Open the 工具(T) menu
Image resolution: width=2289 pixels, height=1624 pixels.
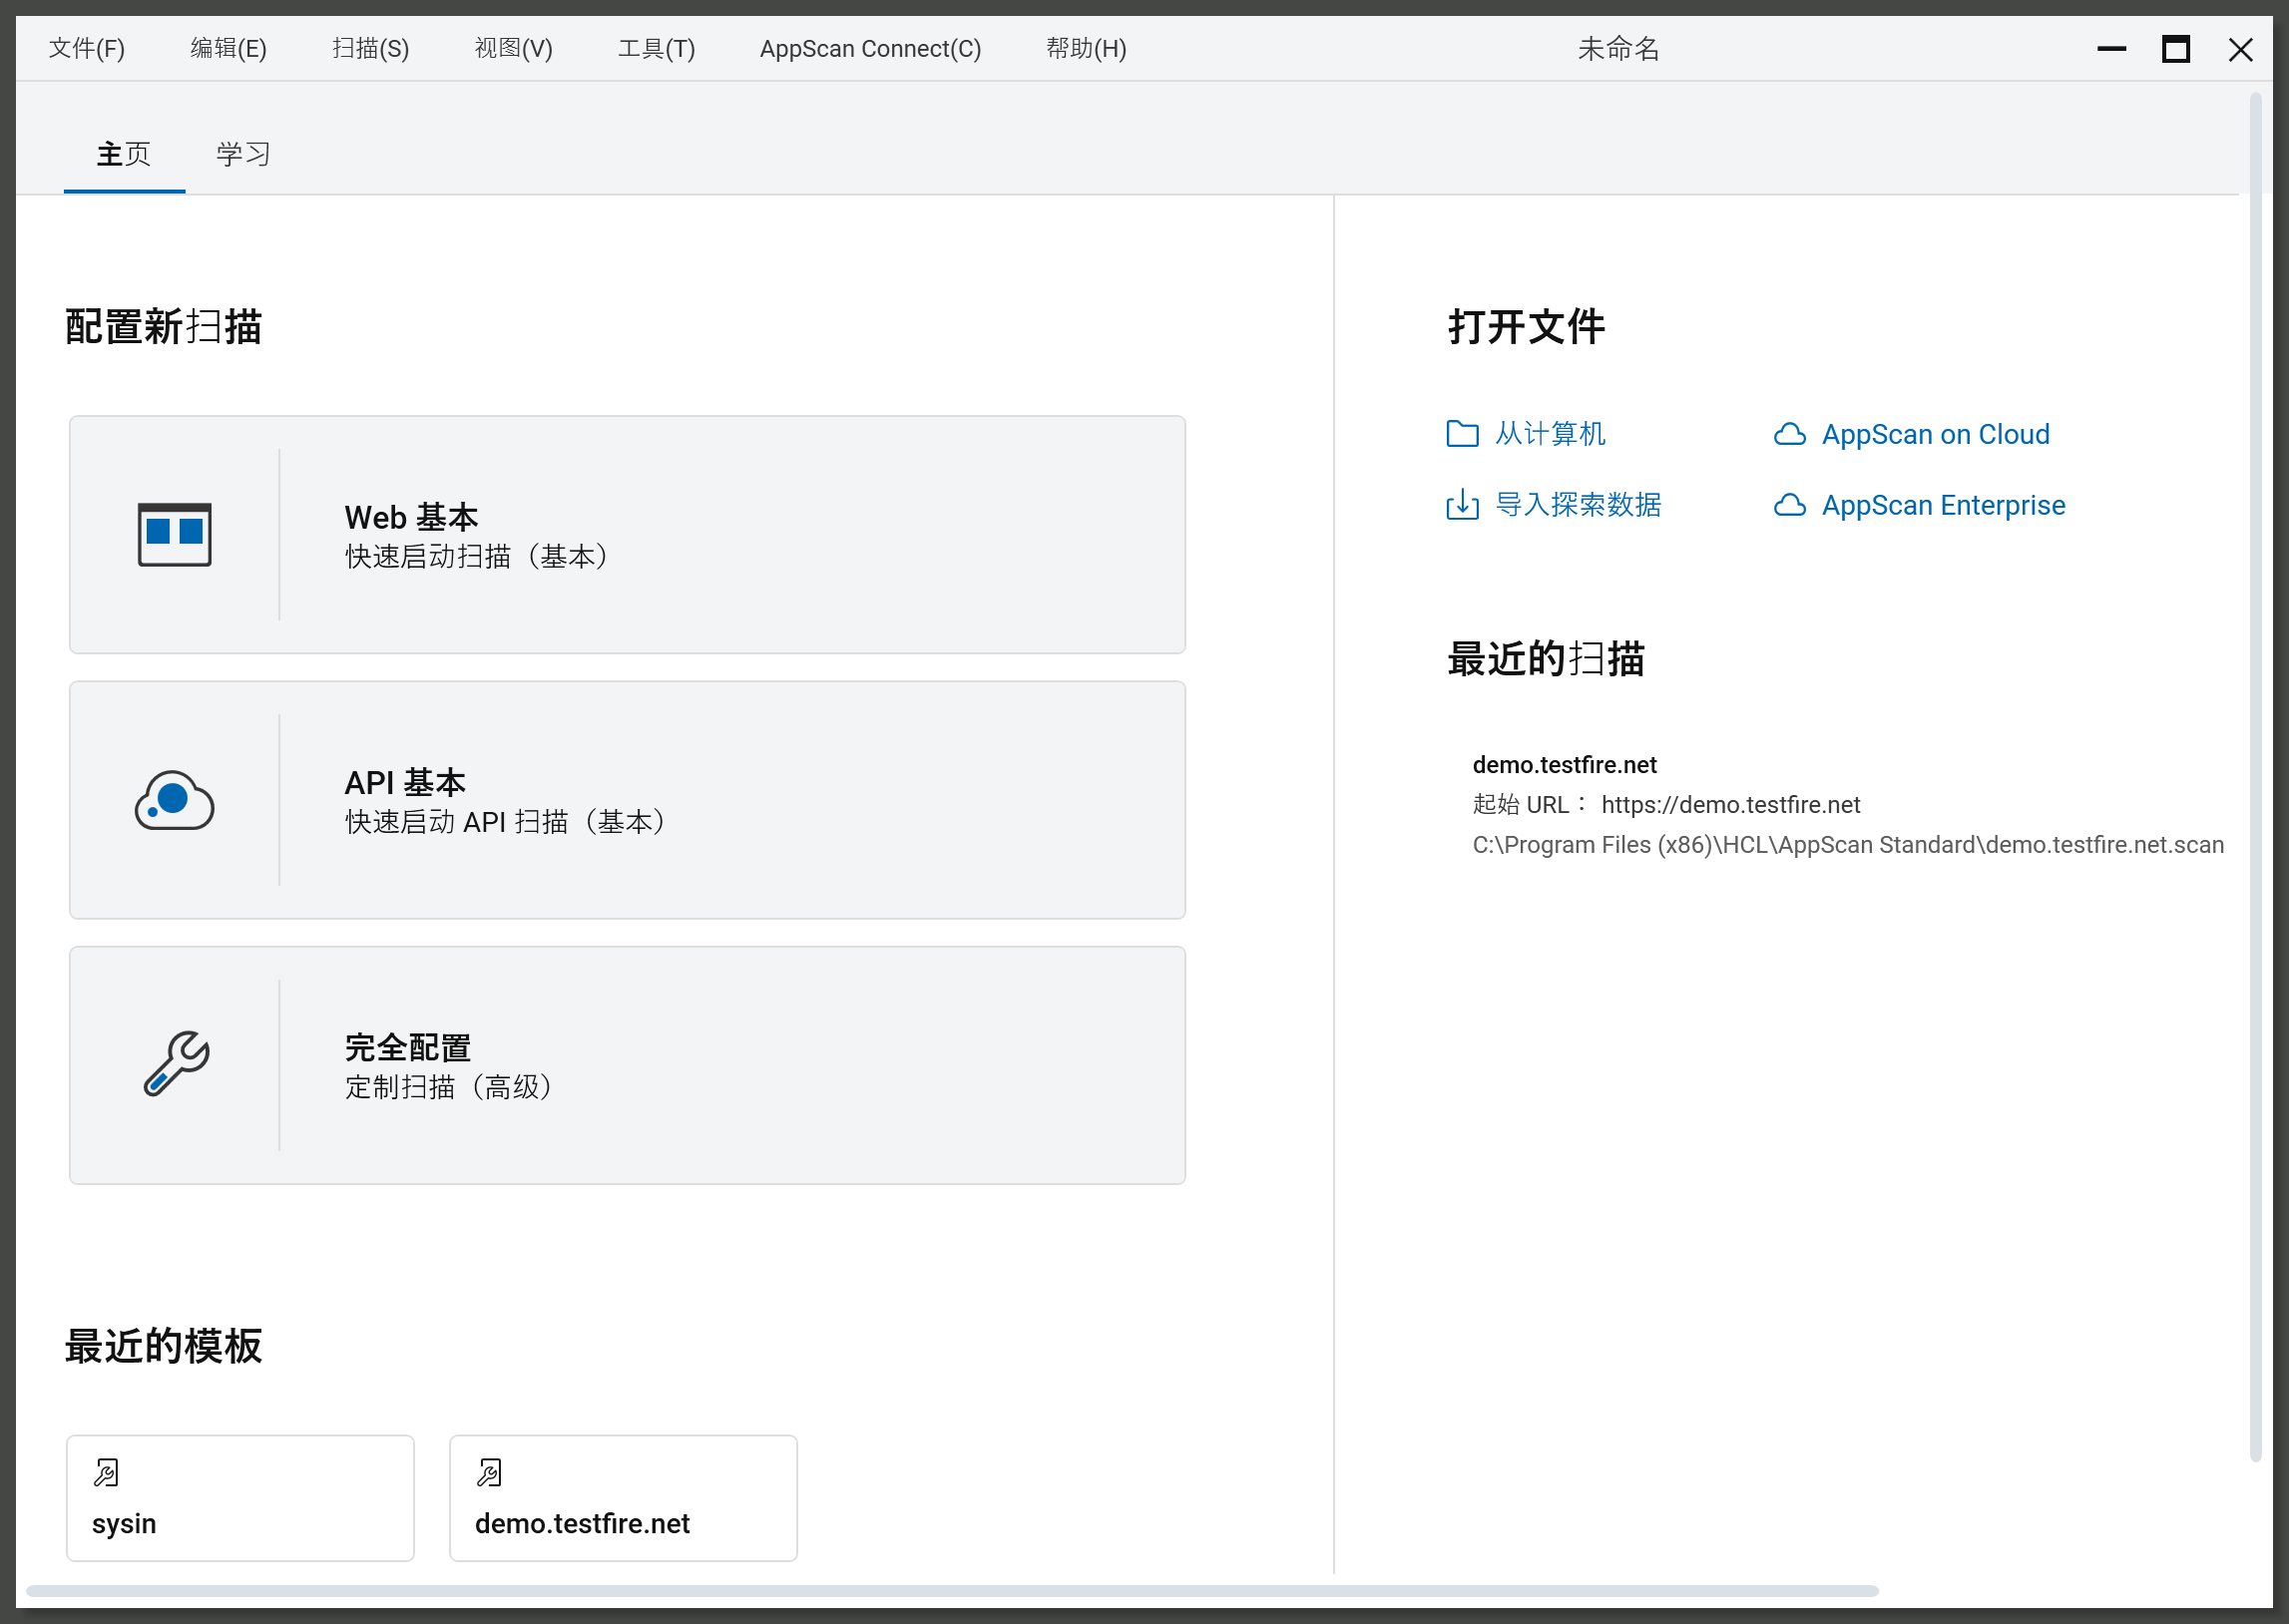(x=656, y=48)
